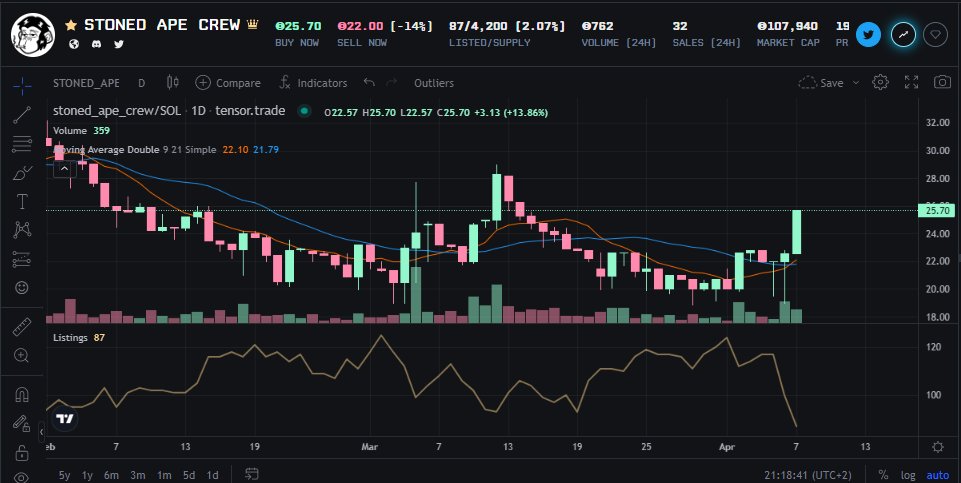Viewport: 961px width, 483px height.
Task: Select the trend line drawing tool
Action: [x=22, y=115]
